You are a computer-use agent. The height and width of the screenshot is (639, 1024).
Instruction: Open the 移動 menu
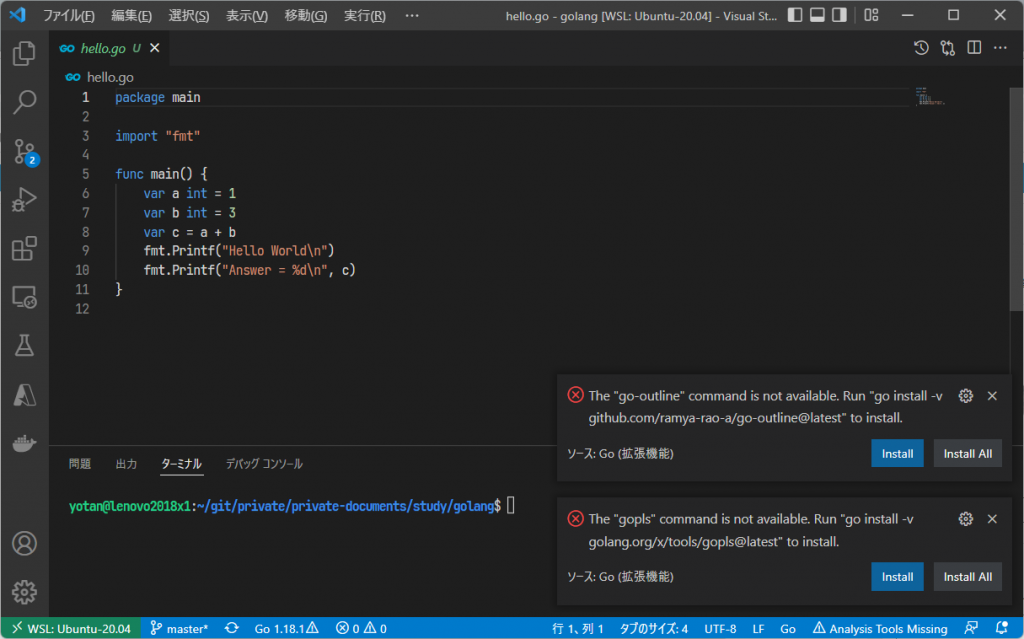click(x=306, y=16)
